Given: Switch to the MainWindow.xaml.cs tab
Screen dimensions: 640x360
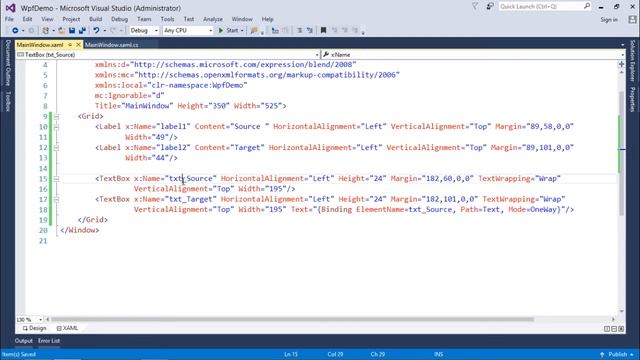Looking at the screenshot, I should (112, 45).
